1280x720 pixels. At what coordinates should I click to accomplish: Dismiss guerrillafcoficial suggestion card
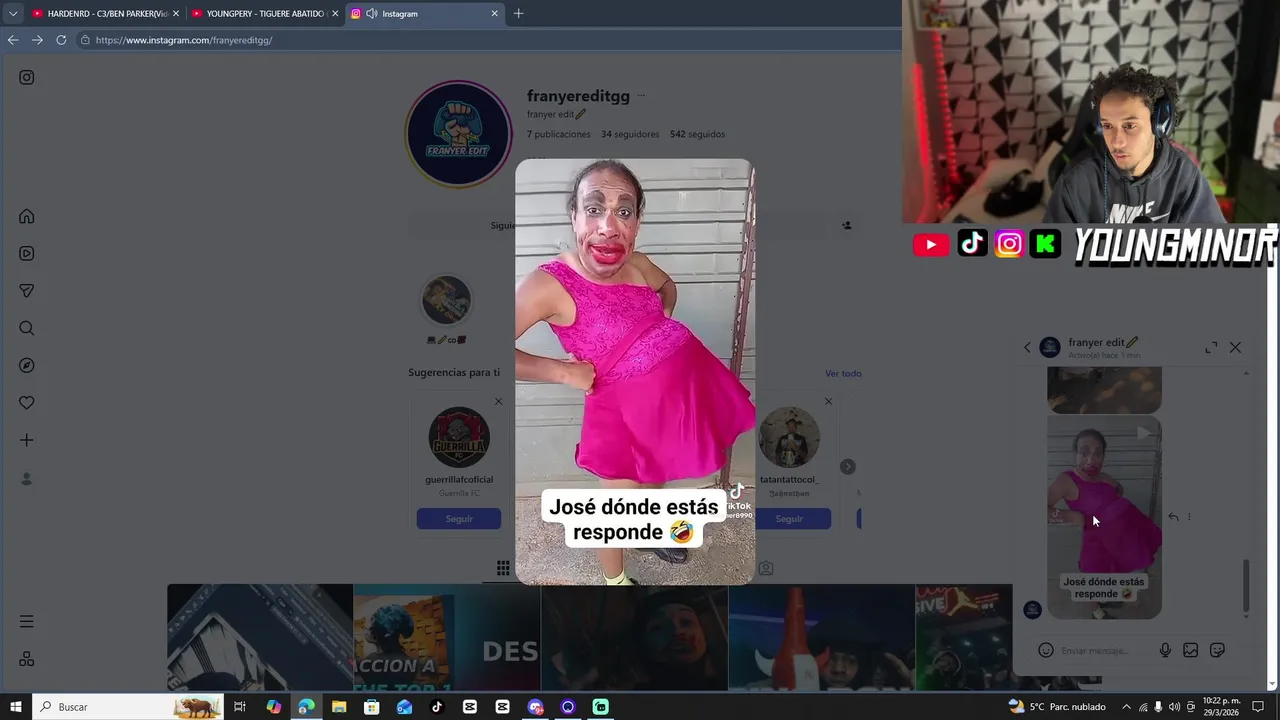click(498, 402)
